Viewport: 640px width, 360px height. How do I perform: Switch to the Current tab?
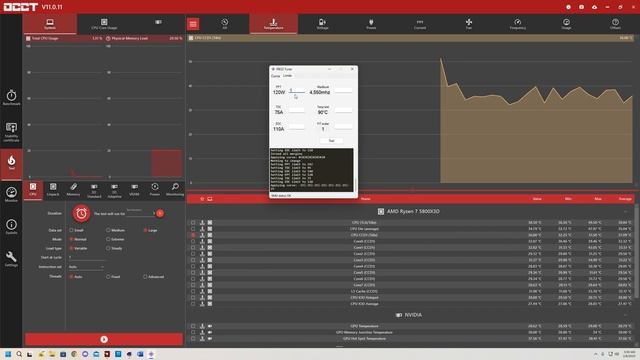420,24
